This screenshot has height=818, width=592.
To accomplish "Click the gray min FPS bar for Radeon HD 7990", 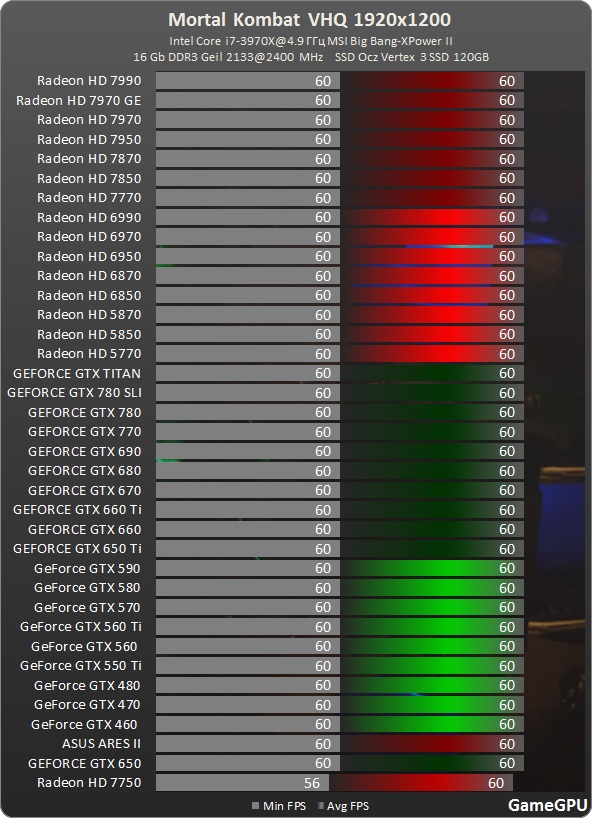I will tap(248, 81).
